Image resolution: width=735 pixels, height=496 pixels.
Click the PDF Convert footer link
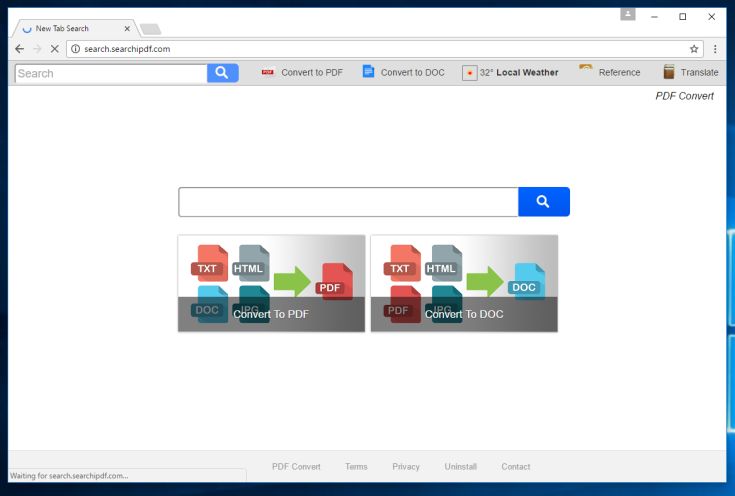click(x=296, y=466)
